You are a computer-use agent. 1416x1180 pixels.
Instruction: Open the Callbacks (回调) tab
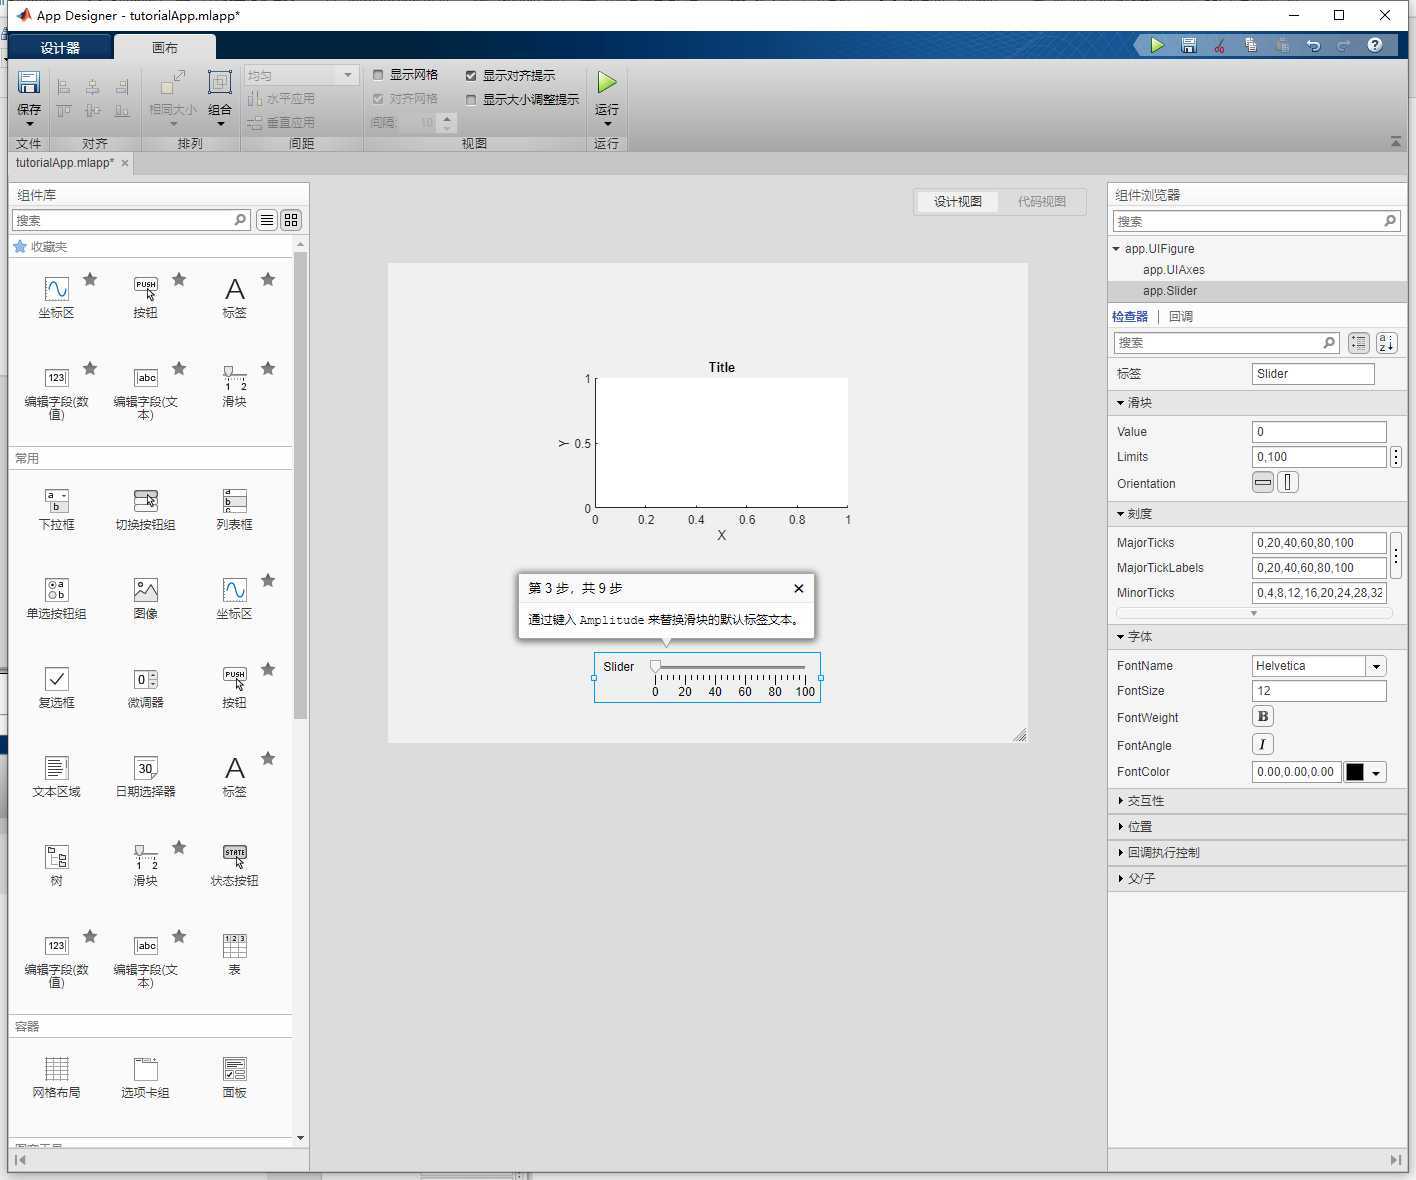[x=1181, y=317]
